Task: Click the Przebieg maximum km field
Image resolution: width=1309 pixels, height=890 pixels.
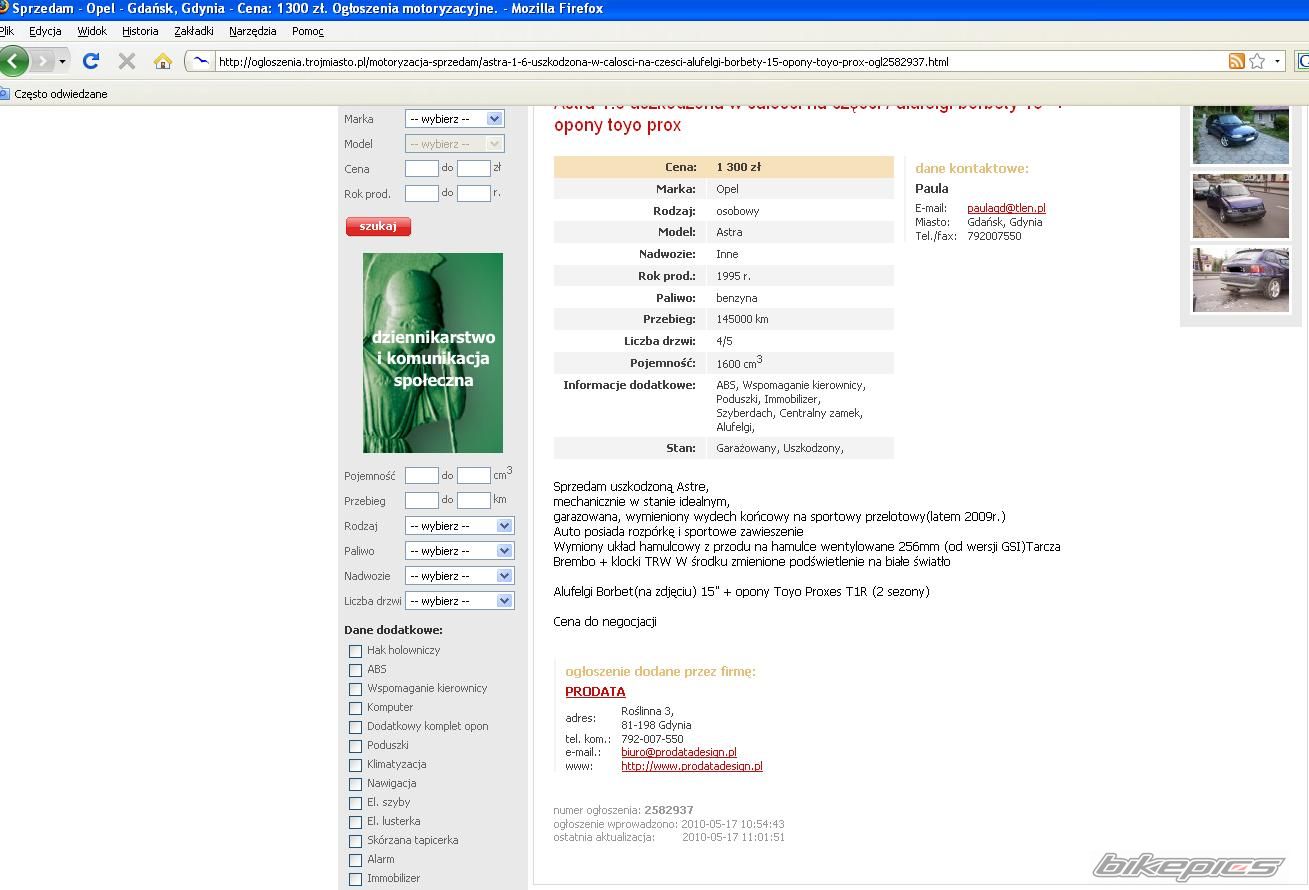Action: click(474, 500)
